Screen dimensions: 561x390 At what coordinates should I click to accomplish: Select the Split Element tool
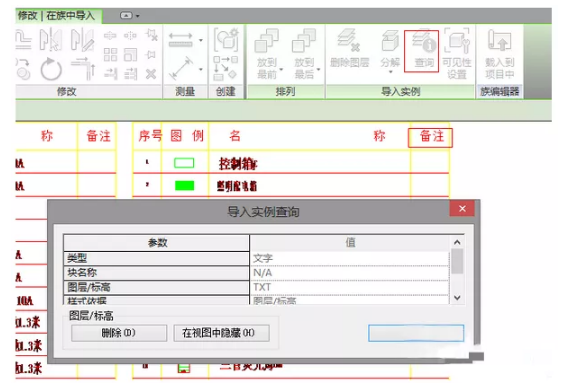point(110,36)
